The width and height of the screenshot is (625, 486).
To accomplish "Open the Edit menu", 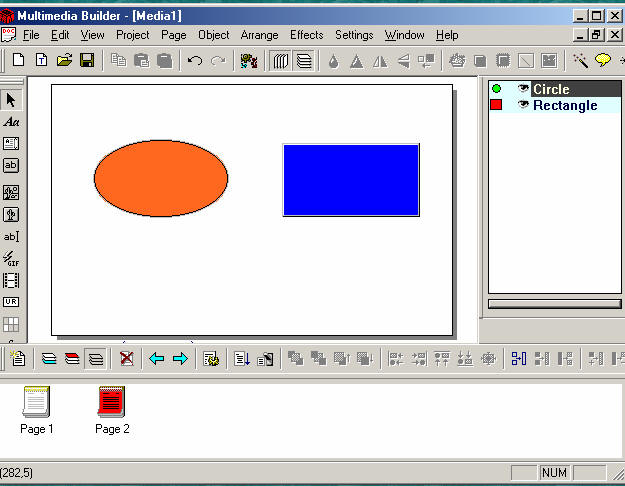I will pos(60,35).
